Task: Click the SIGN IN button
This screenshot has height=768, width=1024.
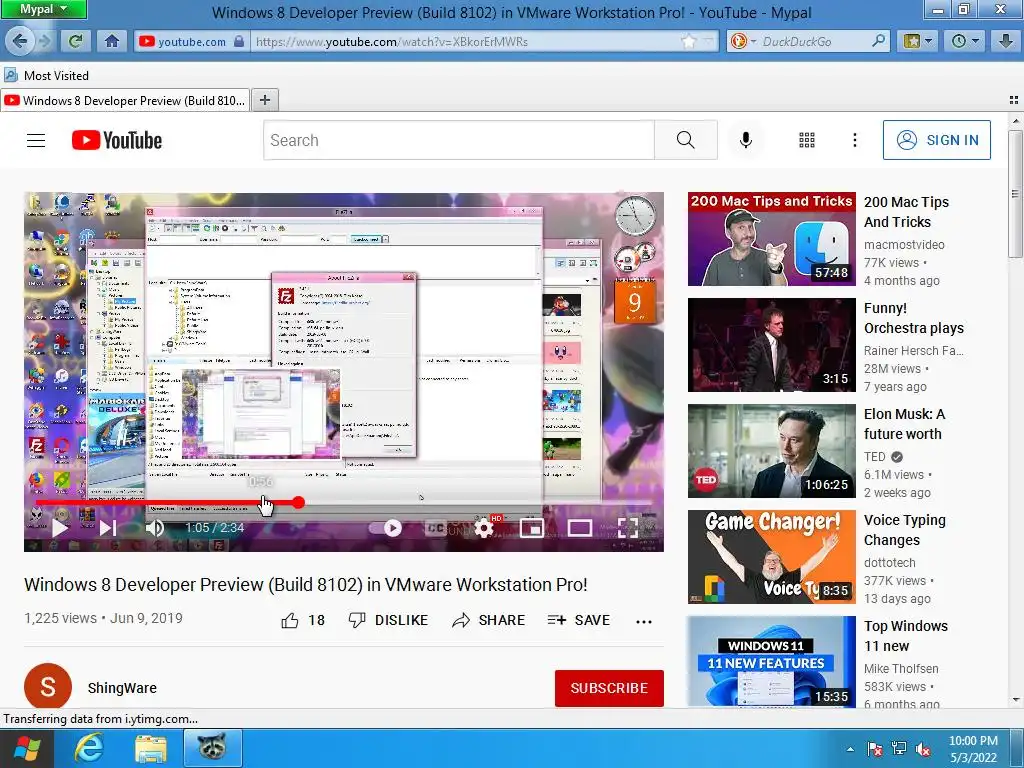Action: click(936, 140)
